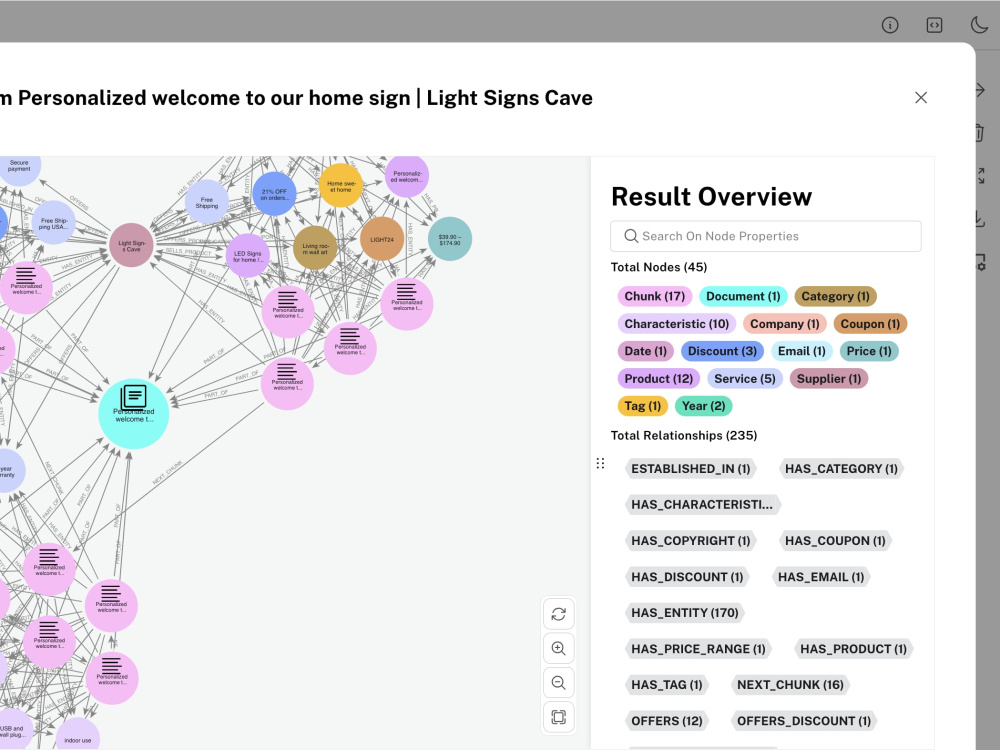Select the Characteristic (10) label
This screenshot has width=1000, height=750.
click(677, 324)
